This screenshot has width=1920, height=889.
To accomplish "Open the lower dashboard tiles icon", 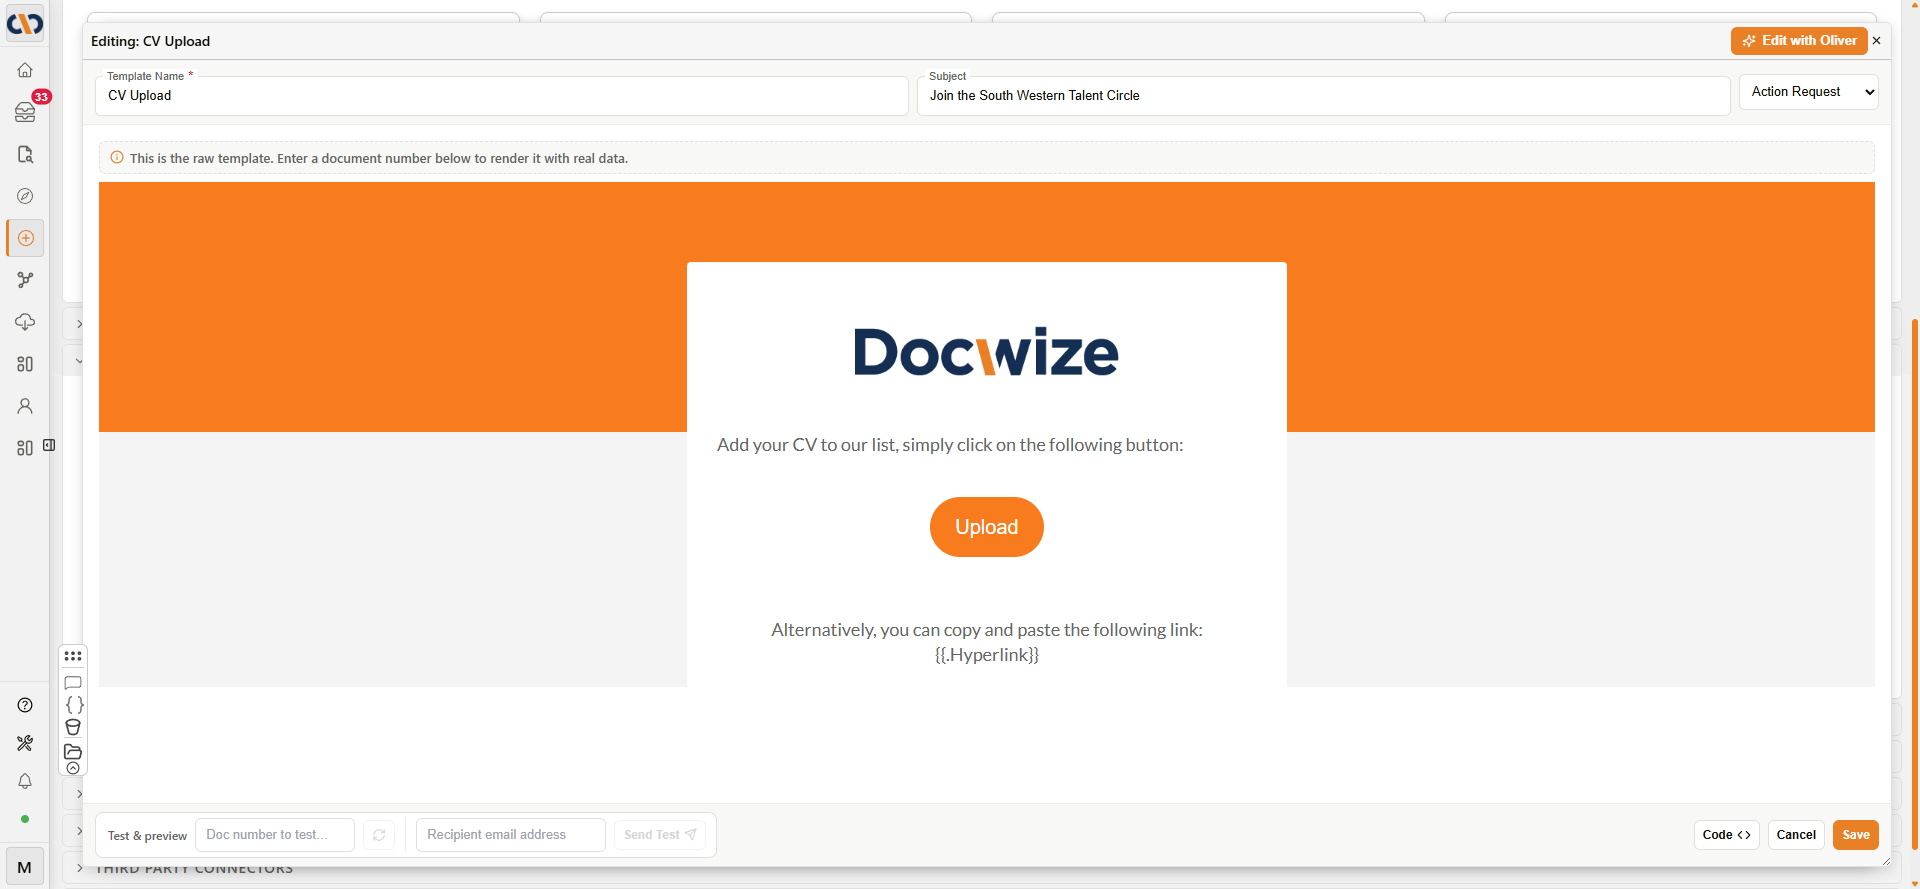I will pos(25,448).
